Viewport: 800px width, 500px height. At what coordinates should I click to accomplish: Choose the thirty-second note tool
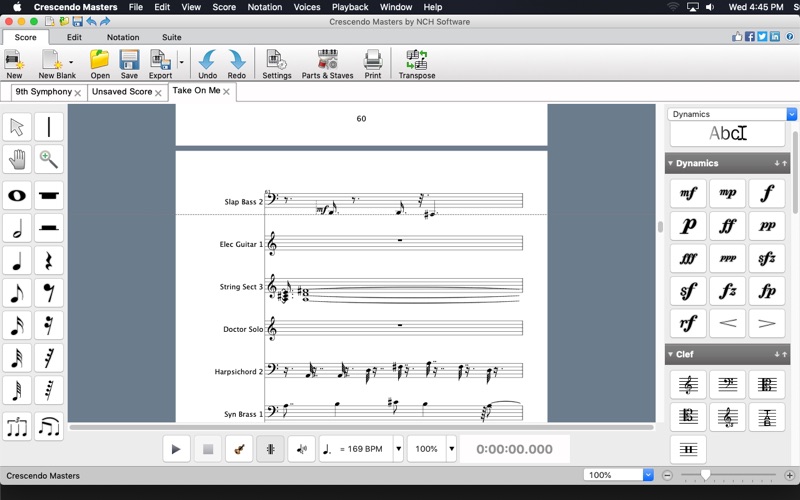coord(17,358)
